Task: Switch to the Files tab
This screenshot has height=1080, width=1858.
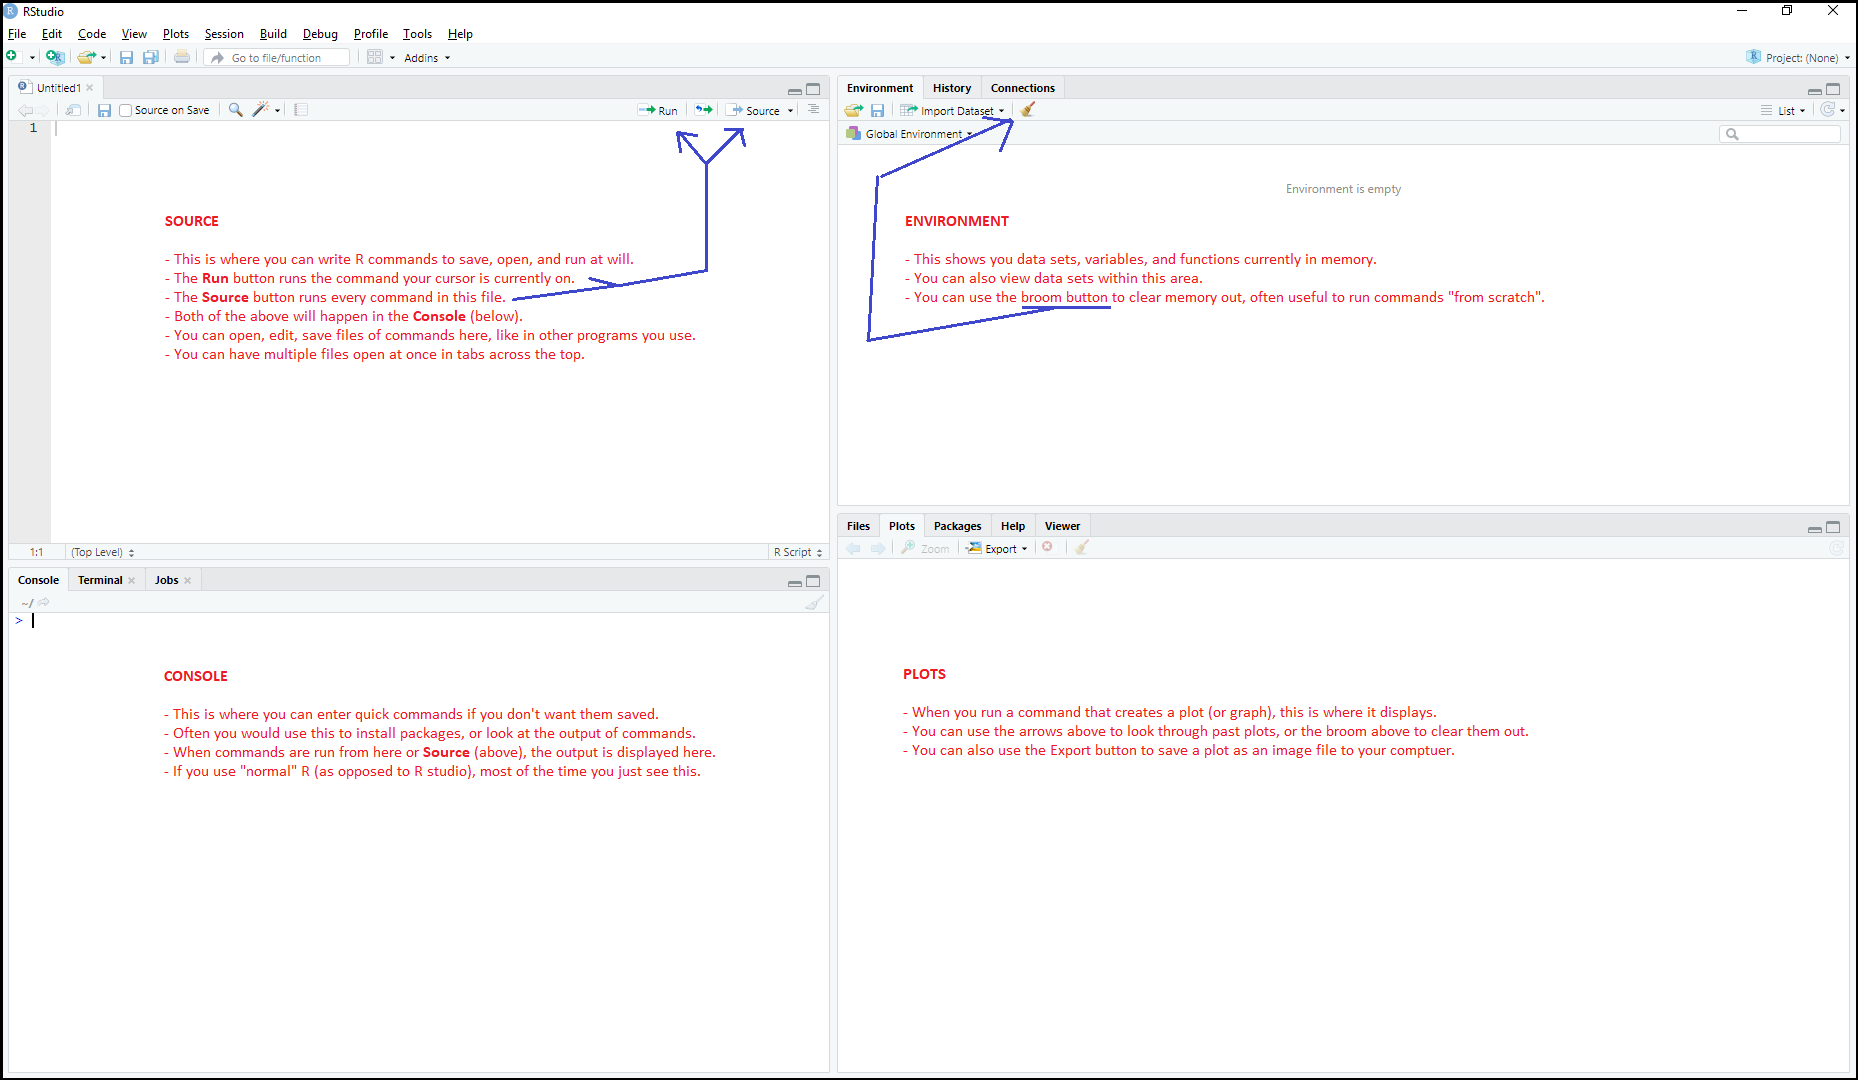Action: point(858,526)
